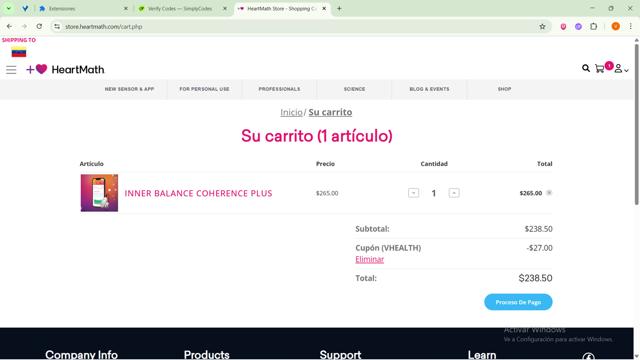Click Eliminar to remove VHEALTH coupon
Image resolution: width=640 pixels, height=360 pixels.
[x=369, y=259]
